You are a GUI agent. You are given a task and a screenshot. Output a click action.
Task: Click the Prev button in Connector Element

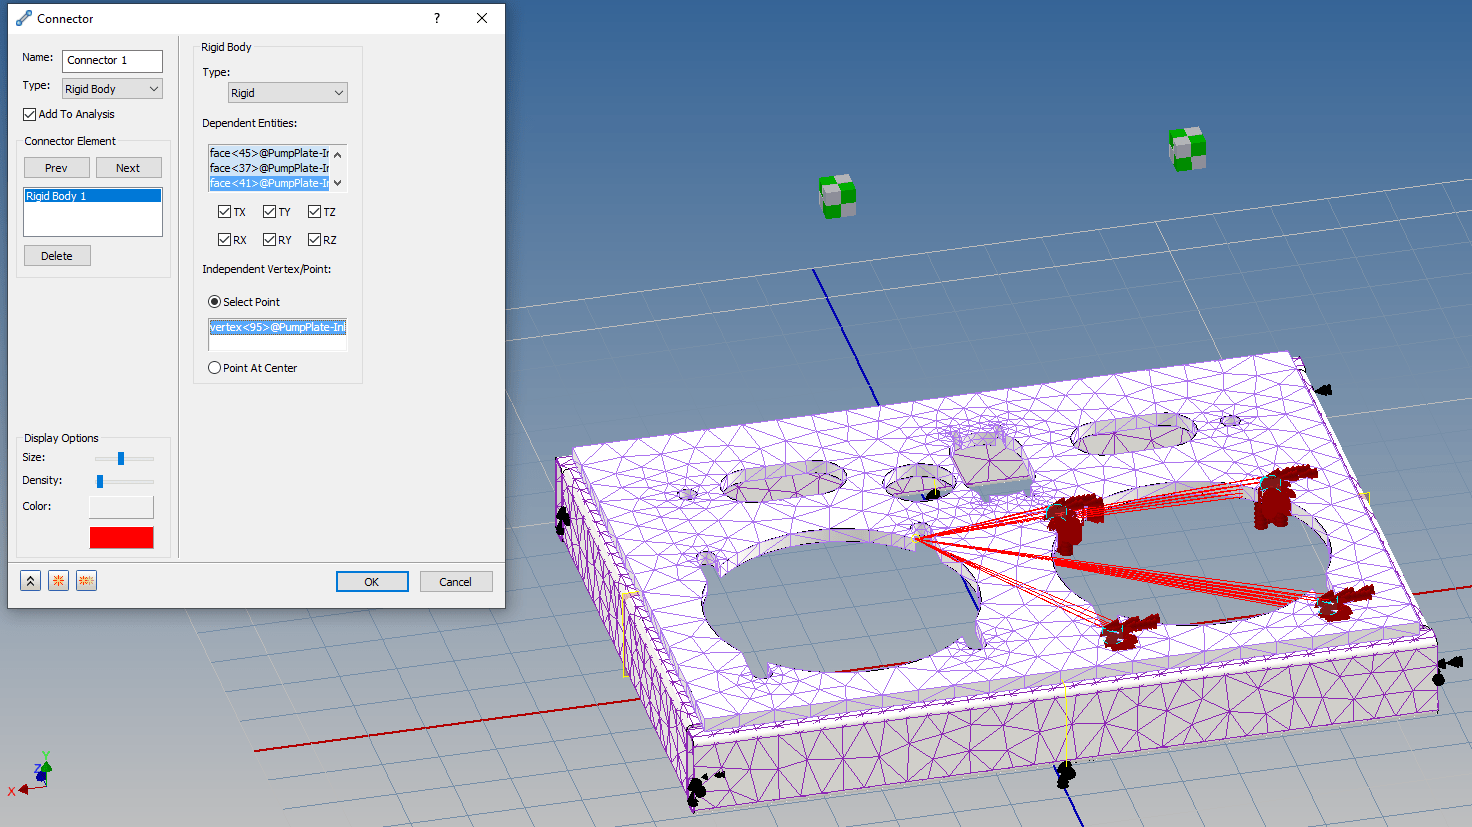tap(56, 167)
